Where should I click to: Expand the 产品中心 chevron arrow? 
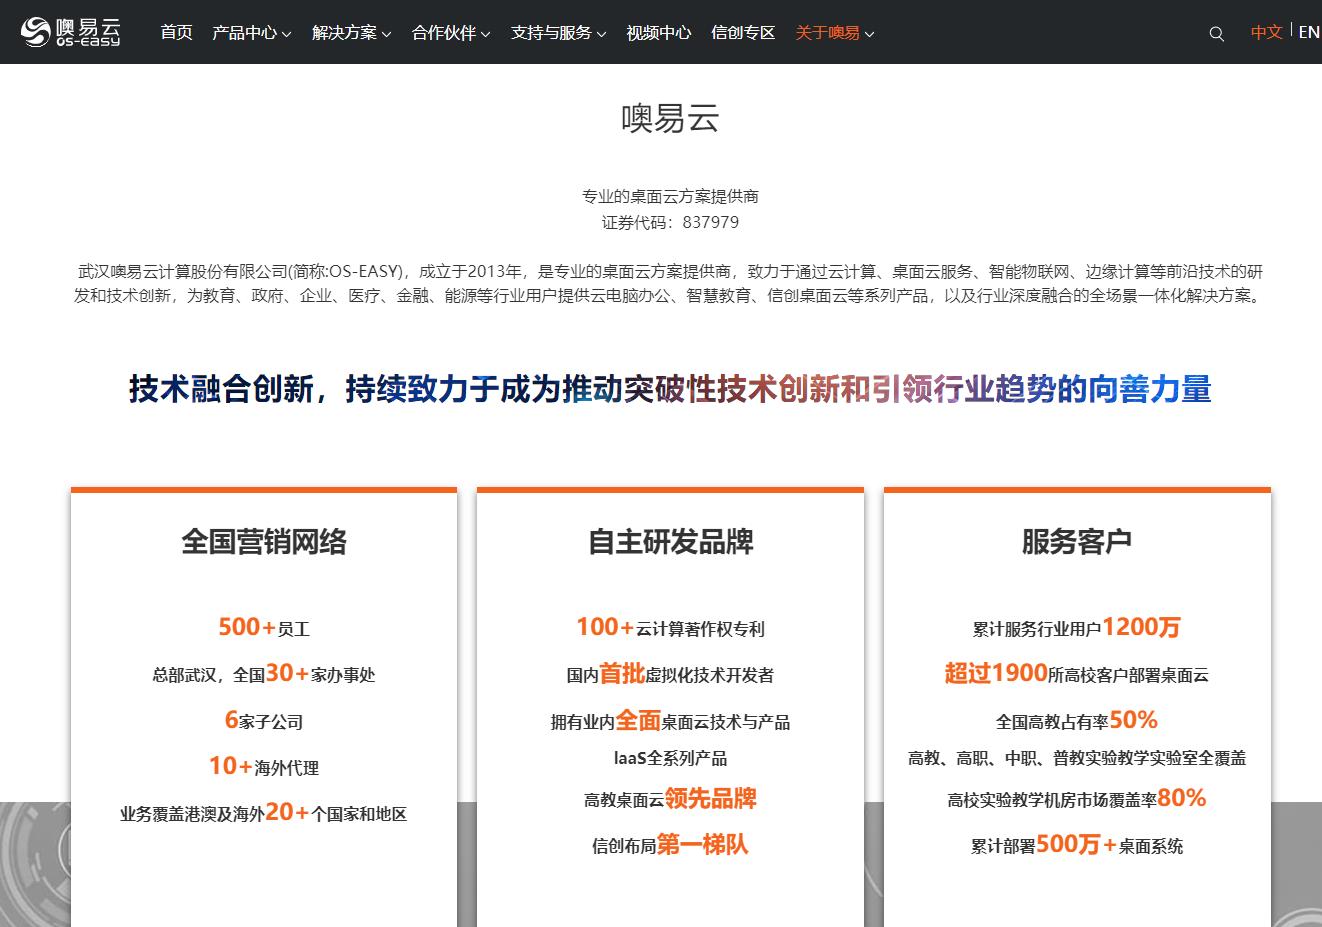coord(286,34)
